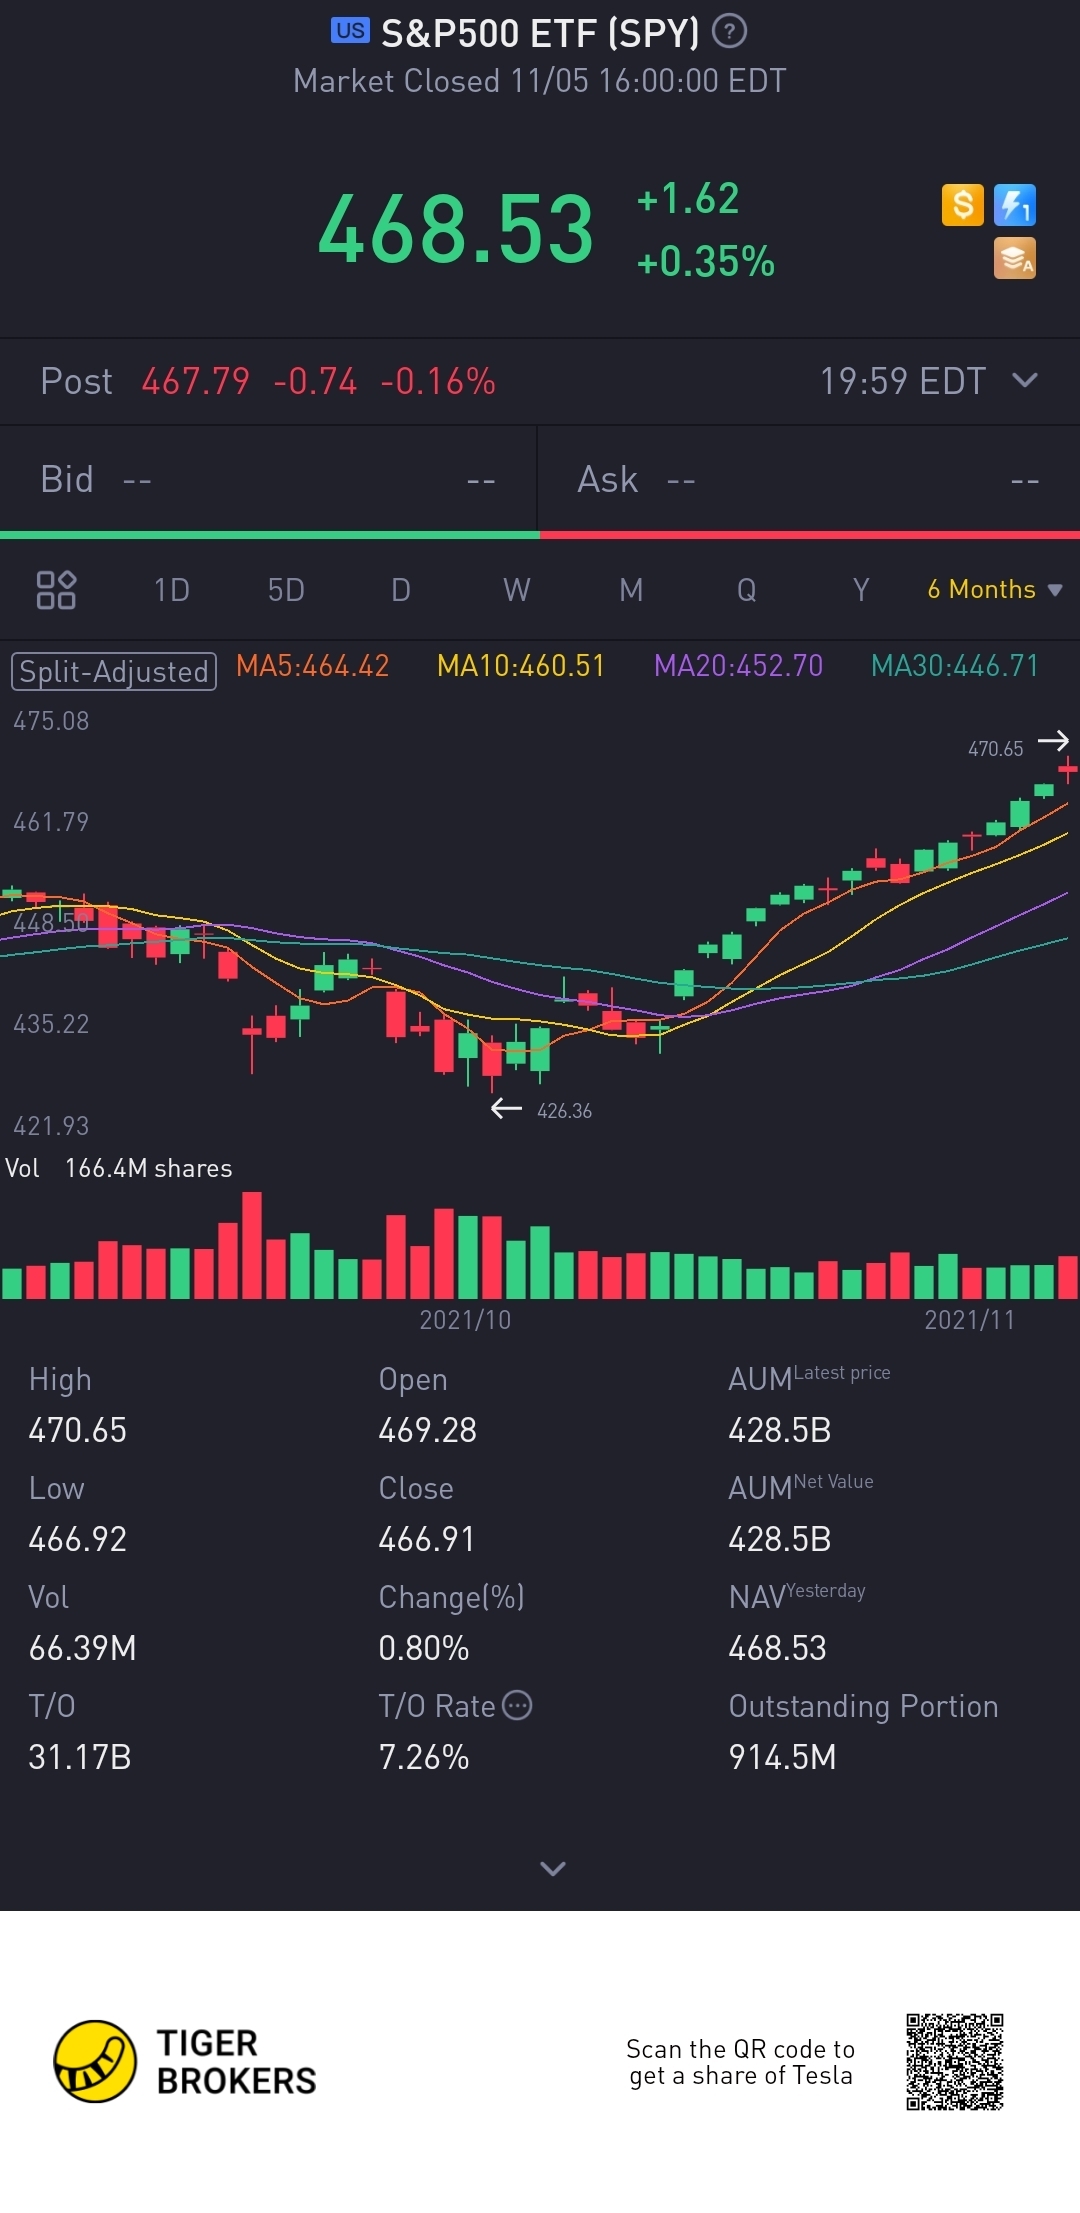Screen dimensions: 1080x2213
Task: Tap the help question mark beside SPY title
Action: pos(729,32)
